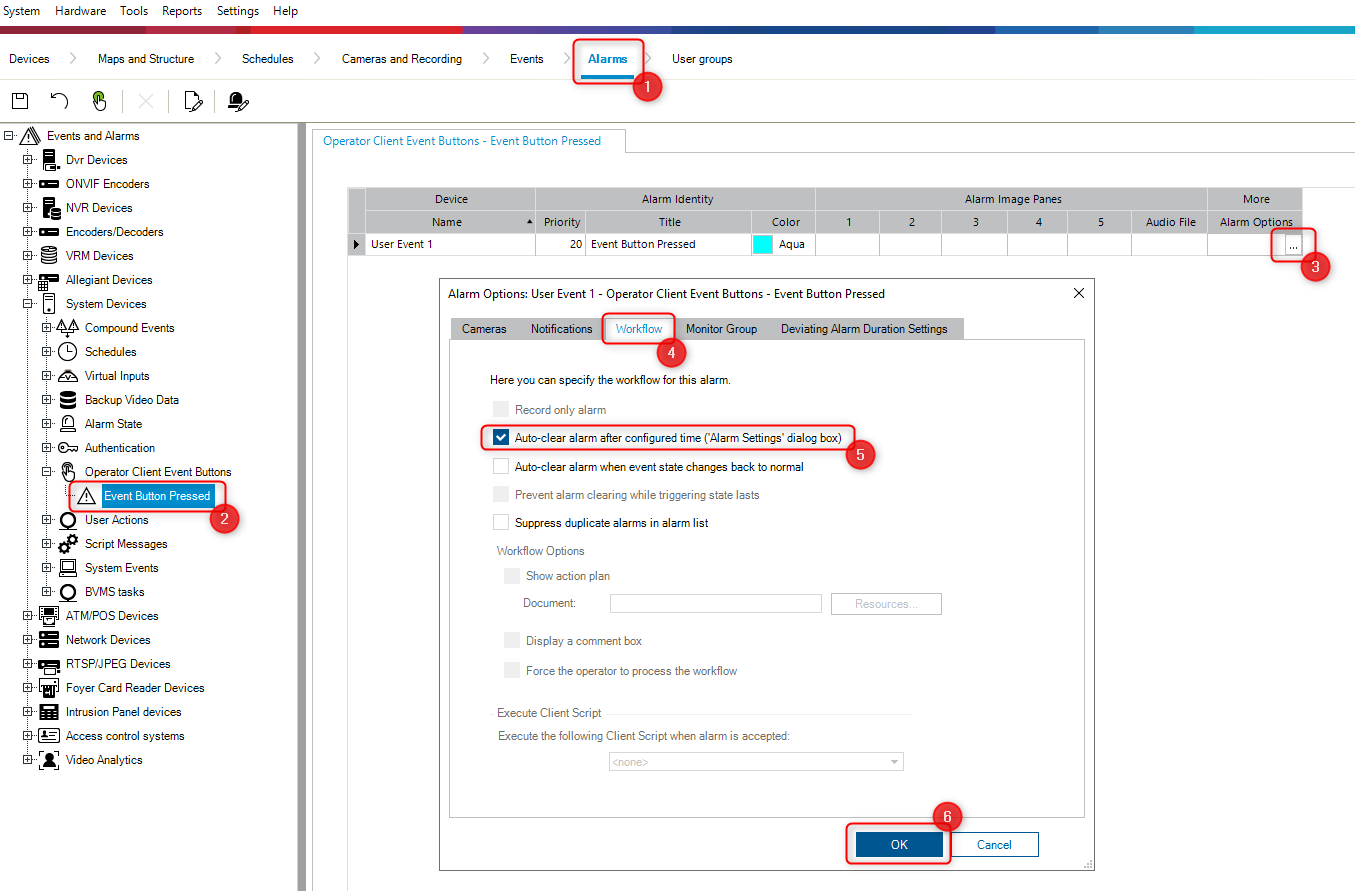Click the document edit pencil icon

[193, 101]
